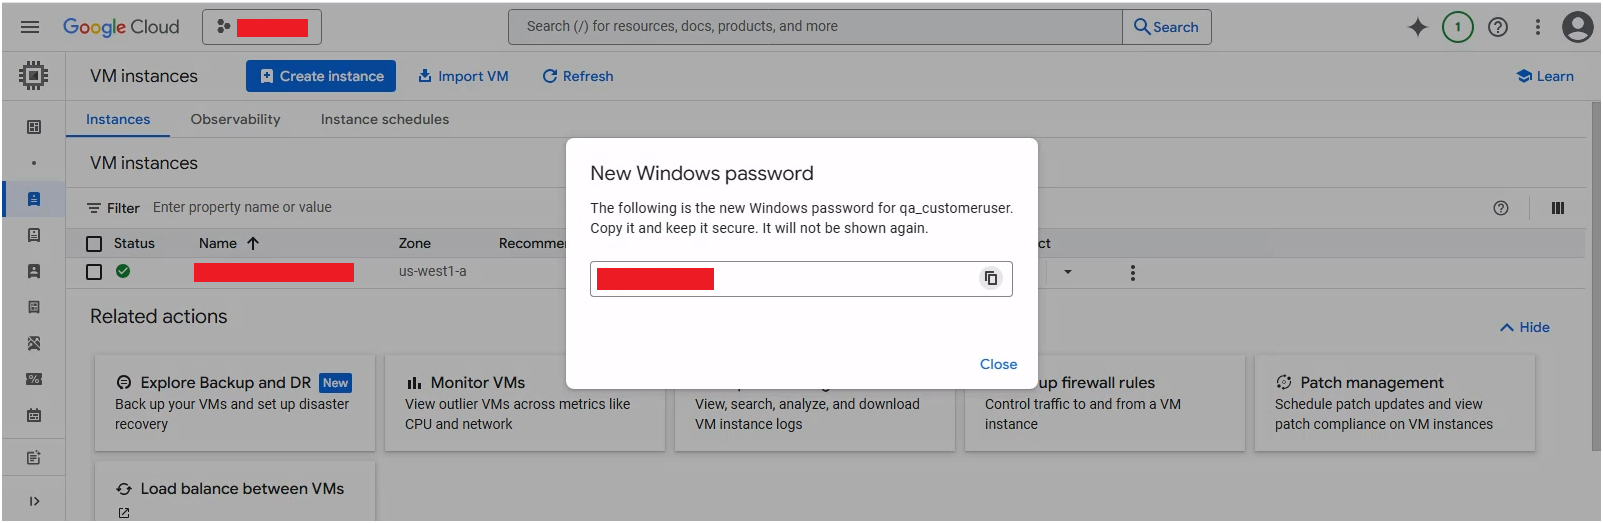This screenshot has height=523, width=1603.
Task: Expand the connect dropdown arrow in instance row
Action: tap(1067, 272)
